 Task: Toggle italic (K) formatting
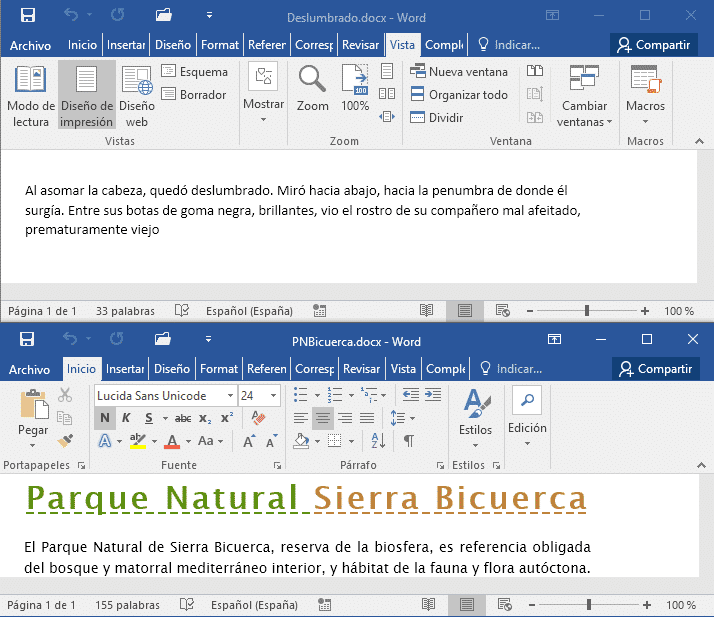tap(127, 418)
